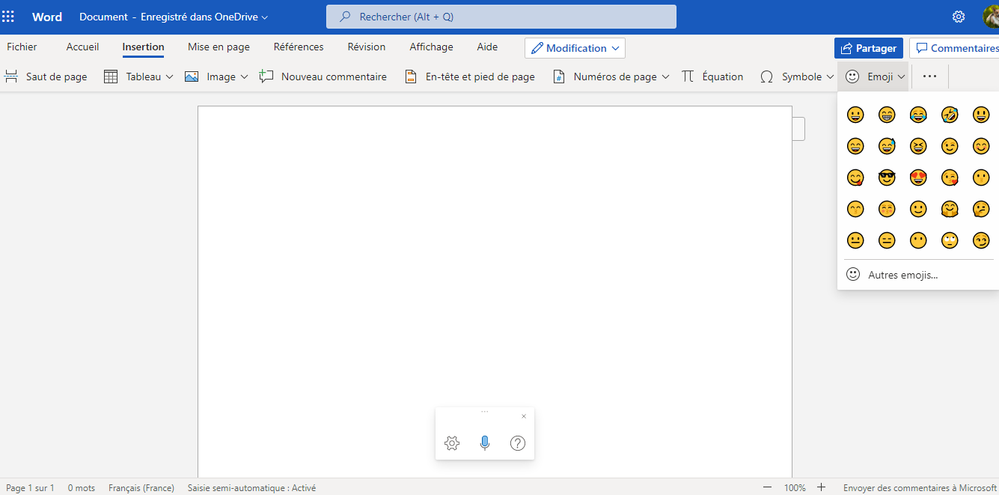Open dictation help question mark

(x=518, y=443)
